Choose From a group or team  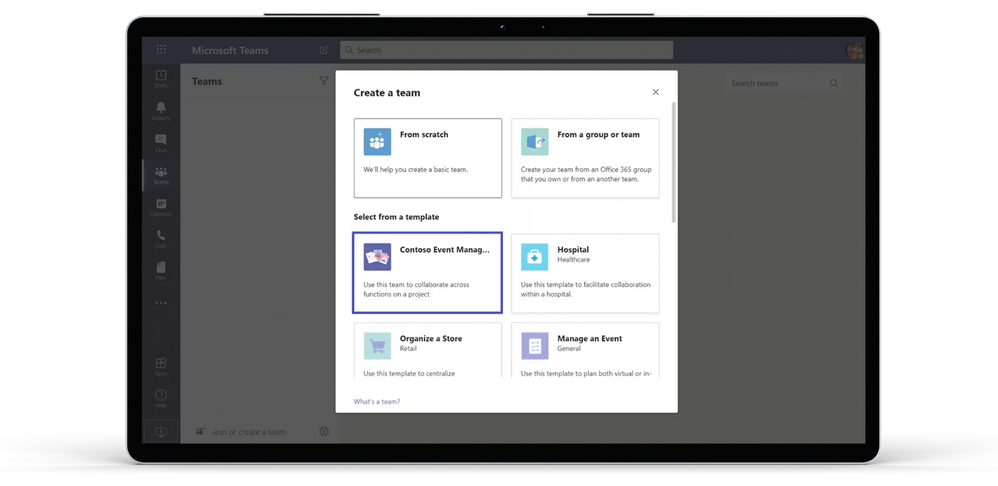click(585, 158)
